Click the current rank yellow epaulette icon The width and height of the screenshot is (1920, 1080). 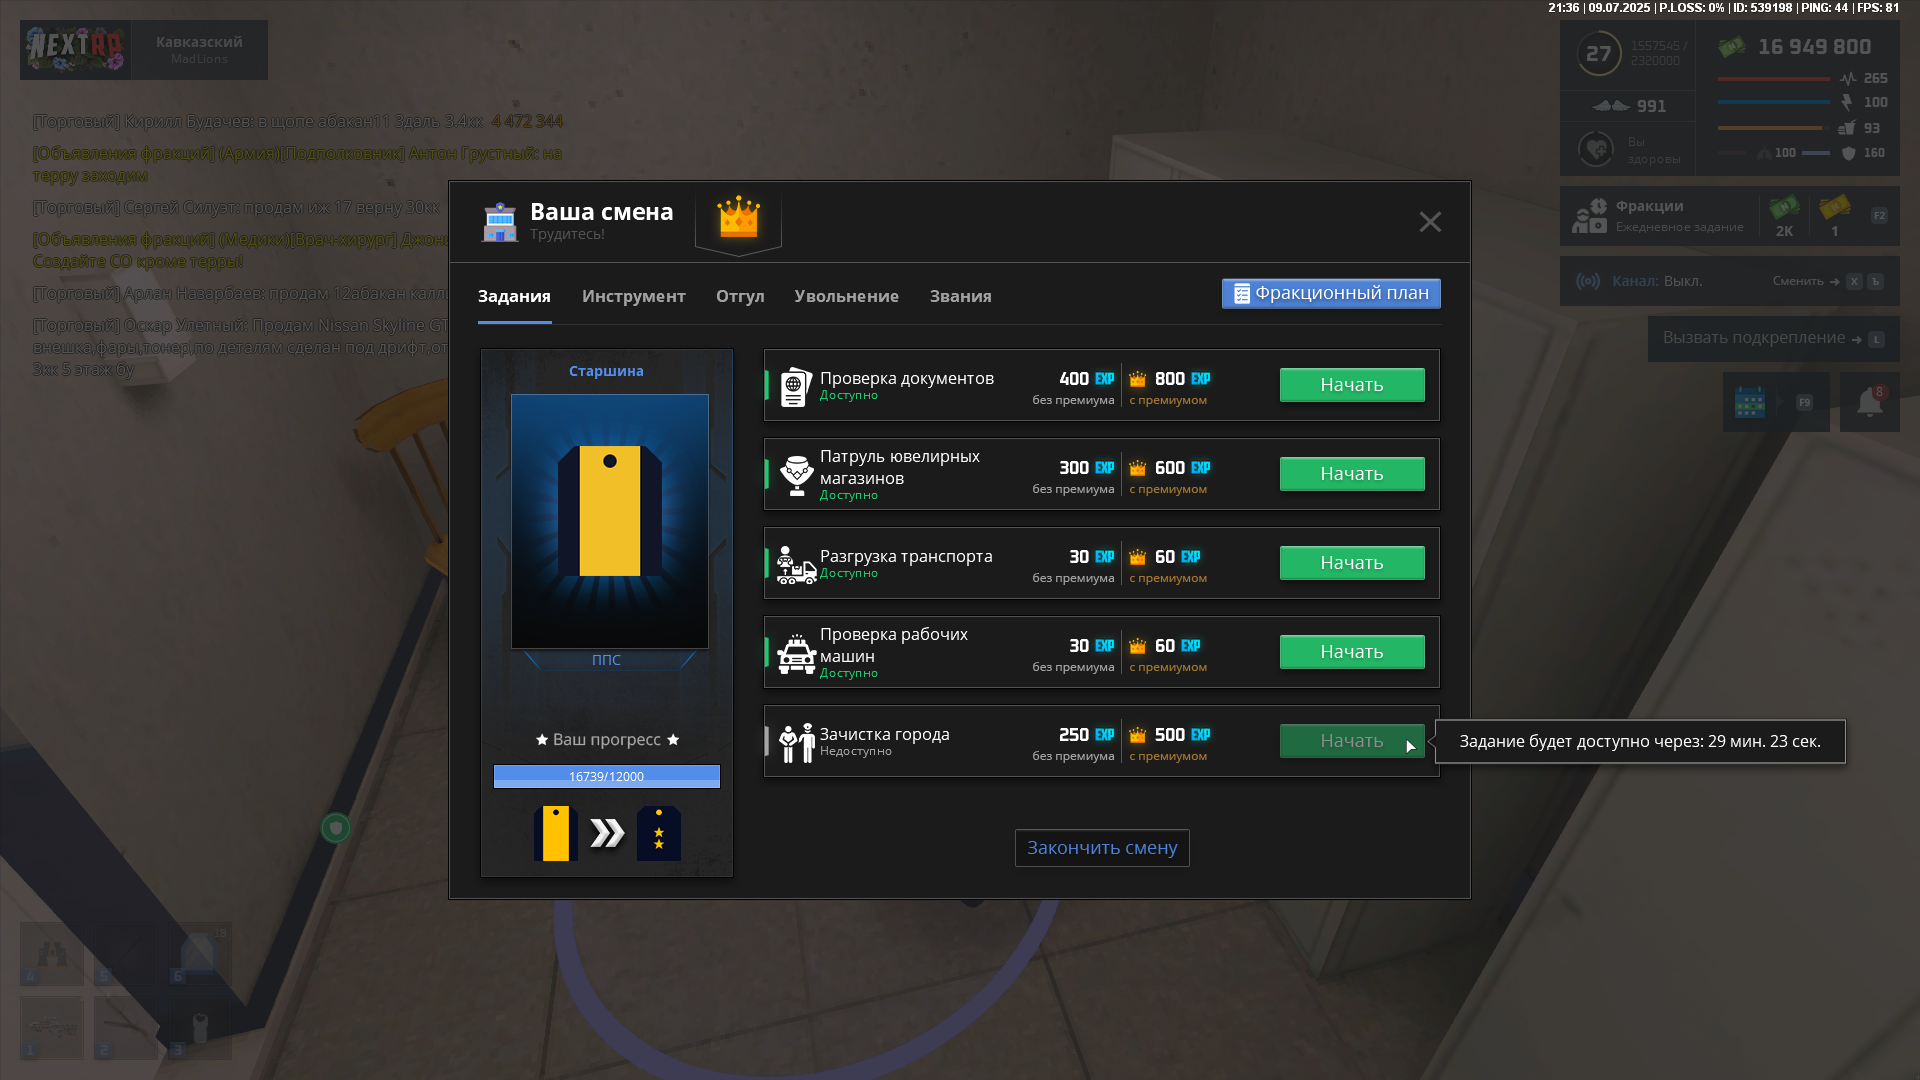556,833
